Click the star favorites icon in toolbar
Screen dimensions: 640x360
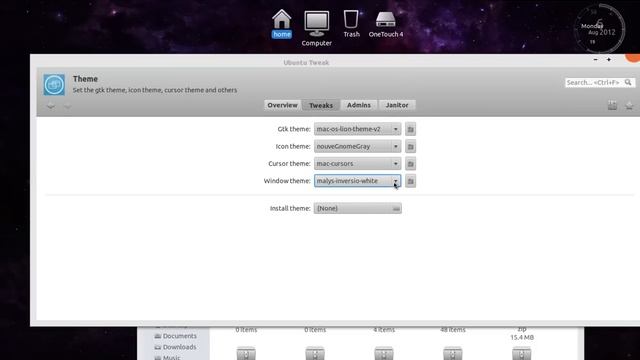coord(629,106)
